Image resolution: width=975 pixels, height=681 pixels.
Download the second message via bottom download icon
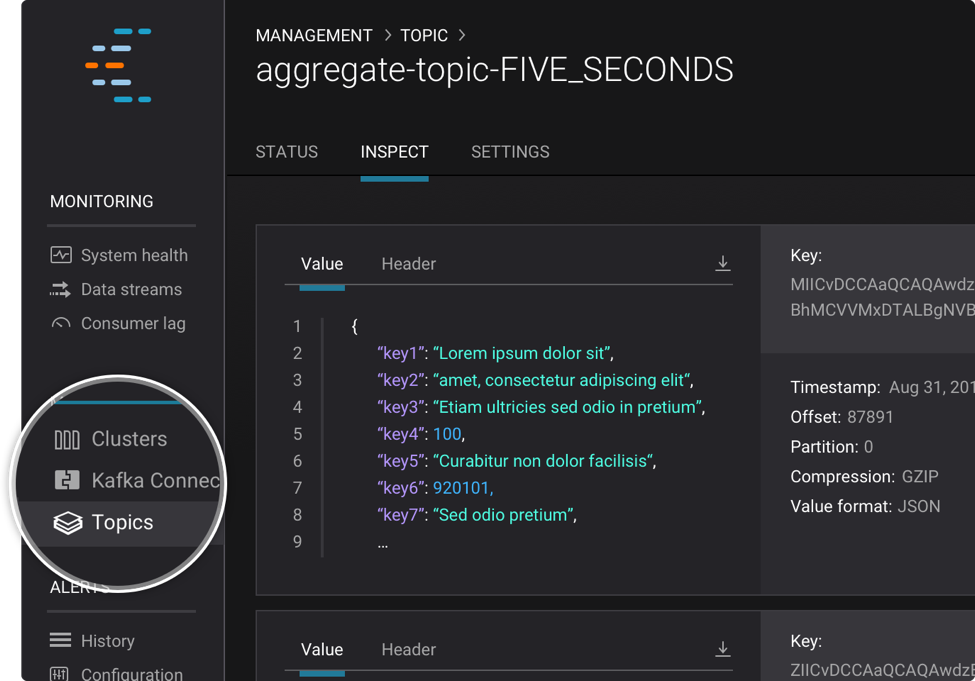[723, 649]
